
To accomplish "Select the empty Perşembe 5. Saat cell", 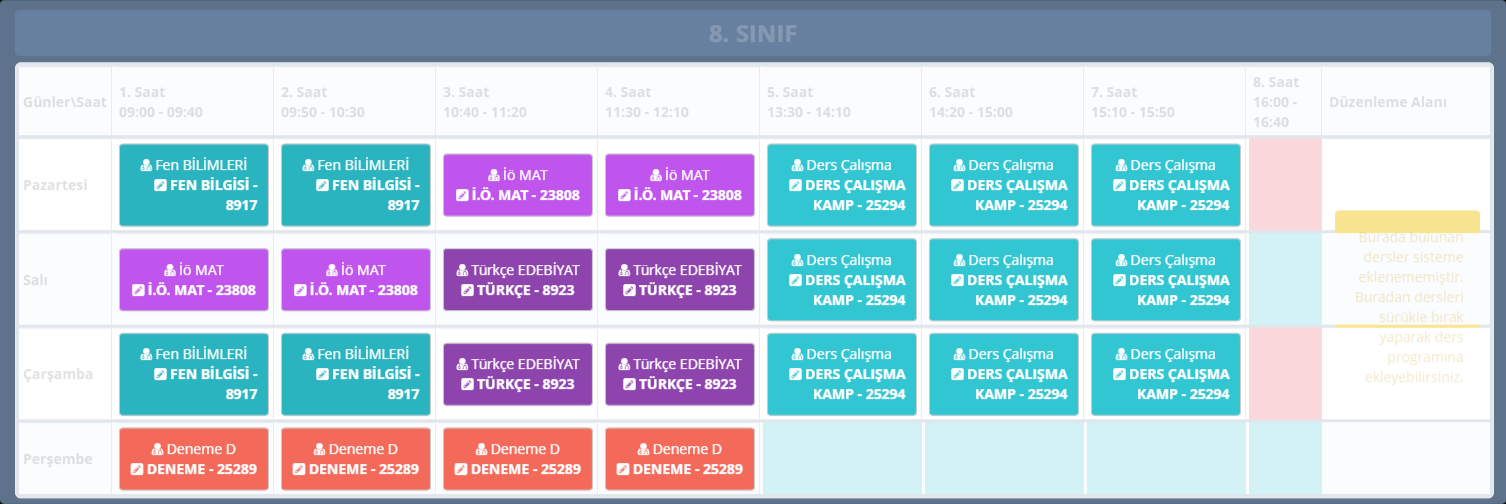I will (841, 459).
